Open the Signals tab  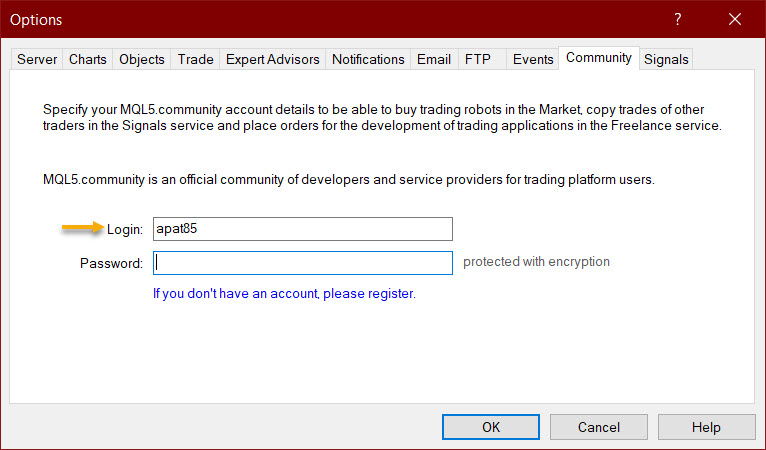coord(666,60)
